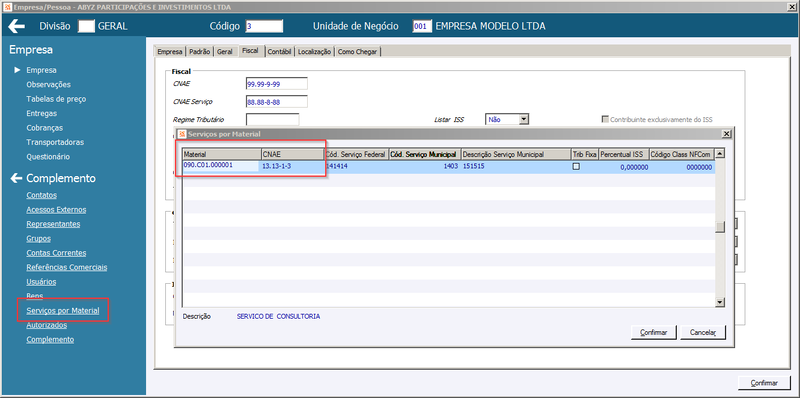Click the Cód. Serviço Federal column header
Viewport: 800px width, 398px height.
click(x=356, y=154)
